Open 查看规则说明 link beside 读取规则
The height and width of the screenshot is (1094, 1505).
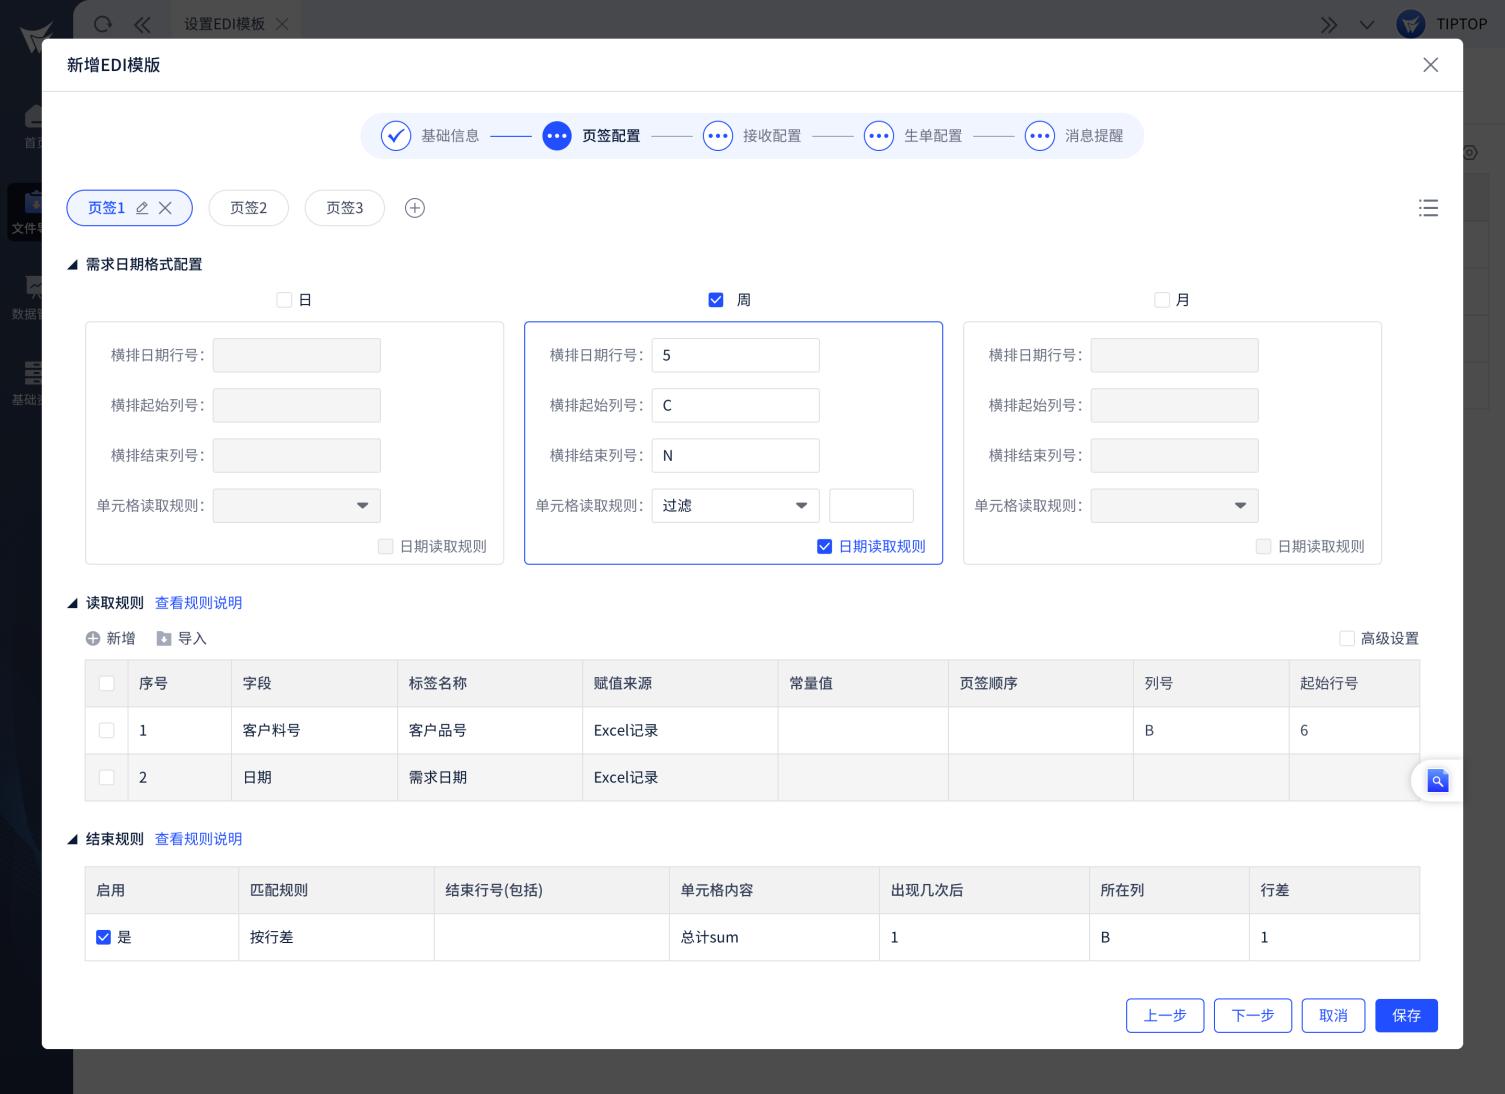pyautogui.click(x=198, y=603)
